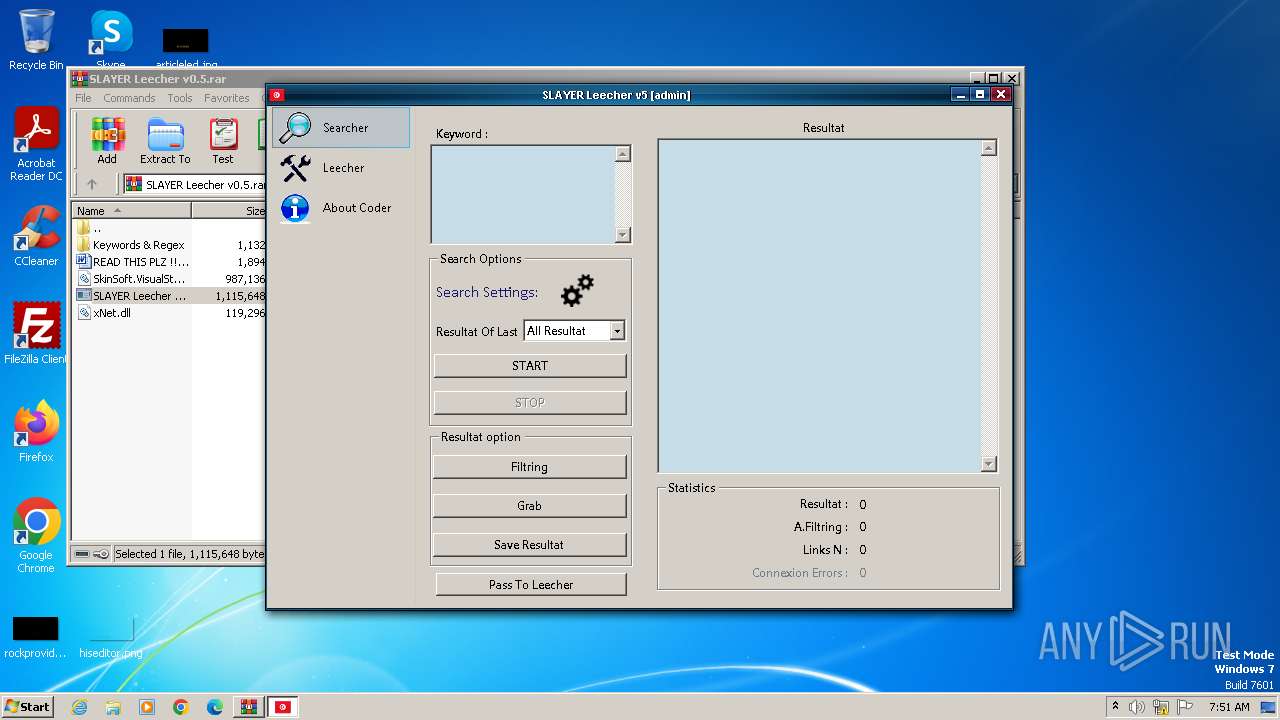Open WinRAR Commands menu
This screenshot has height=720, width=1280.
129,98
